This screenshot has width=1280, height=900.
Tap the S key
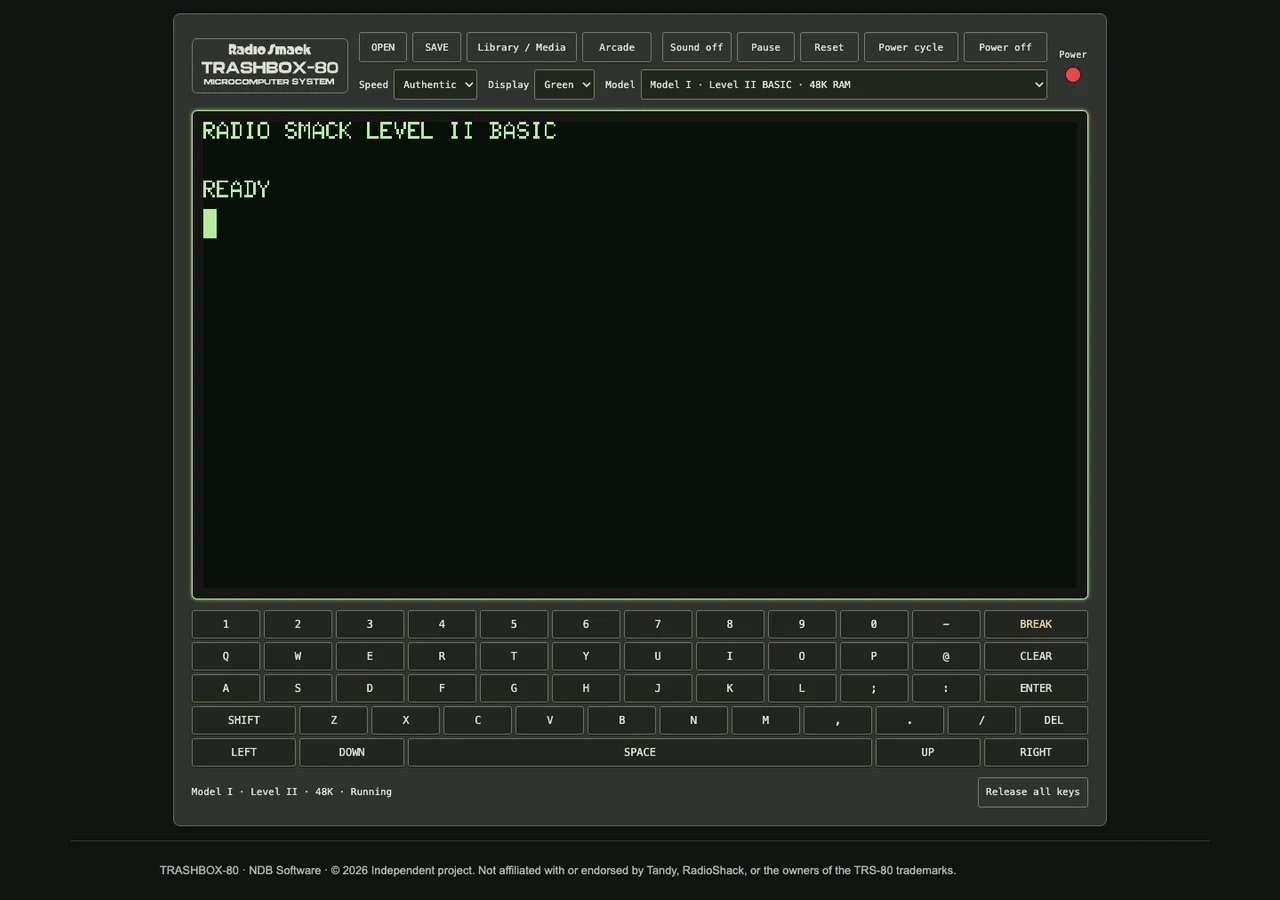tap(298, 688)
